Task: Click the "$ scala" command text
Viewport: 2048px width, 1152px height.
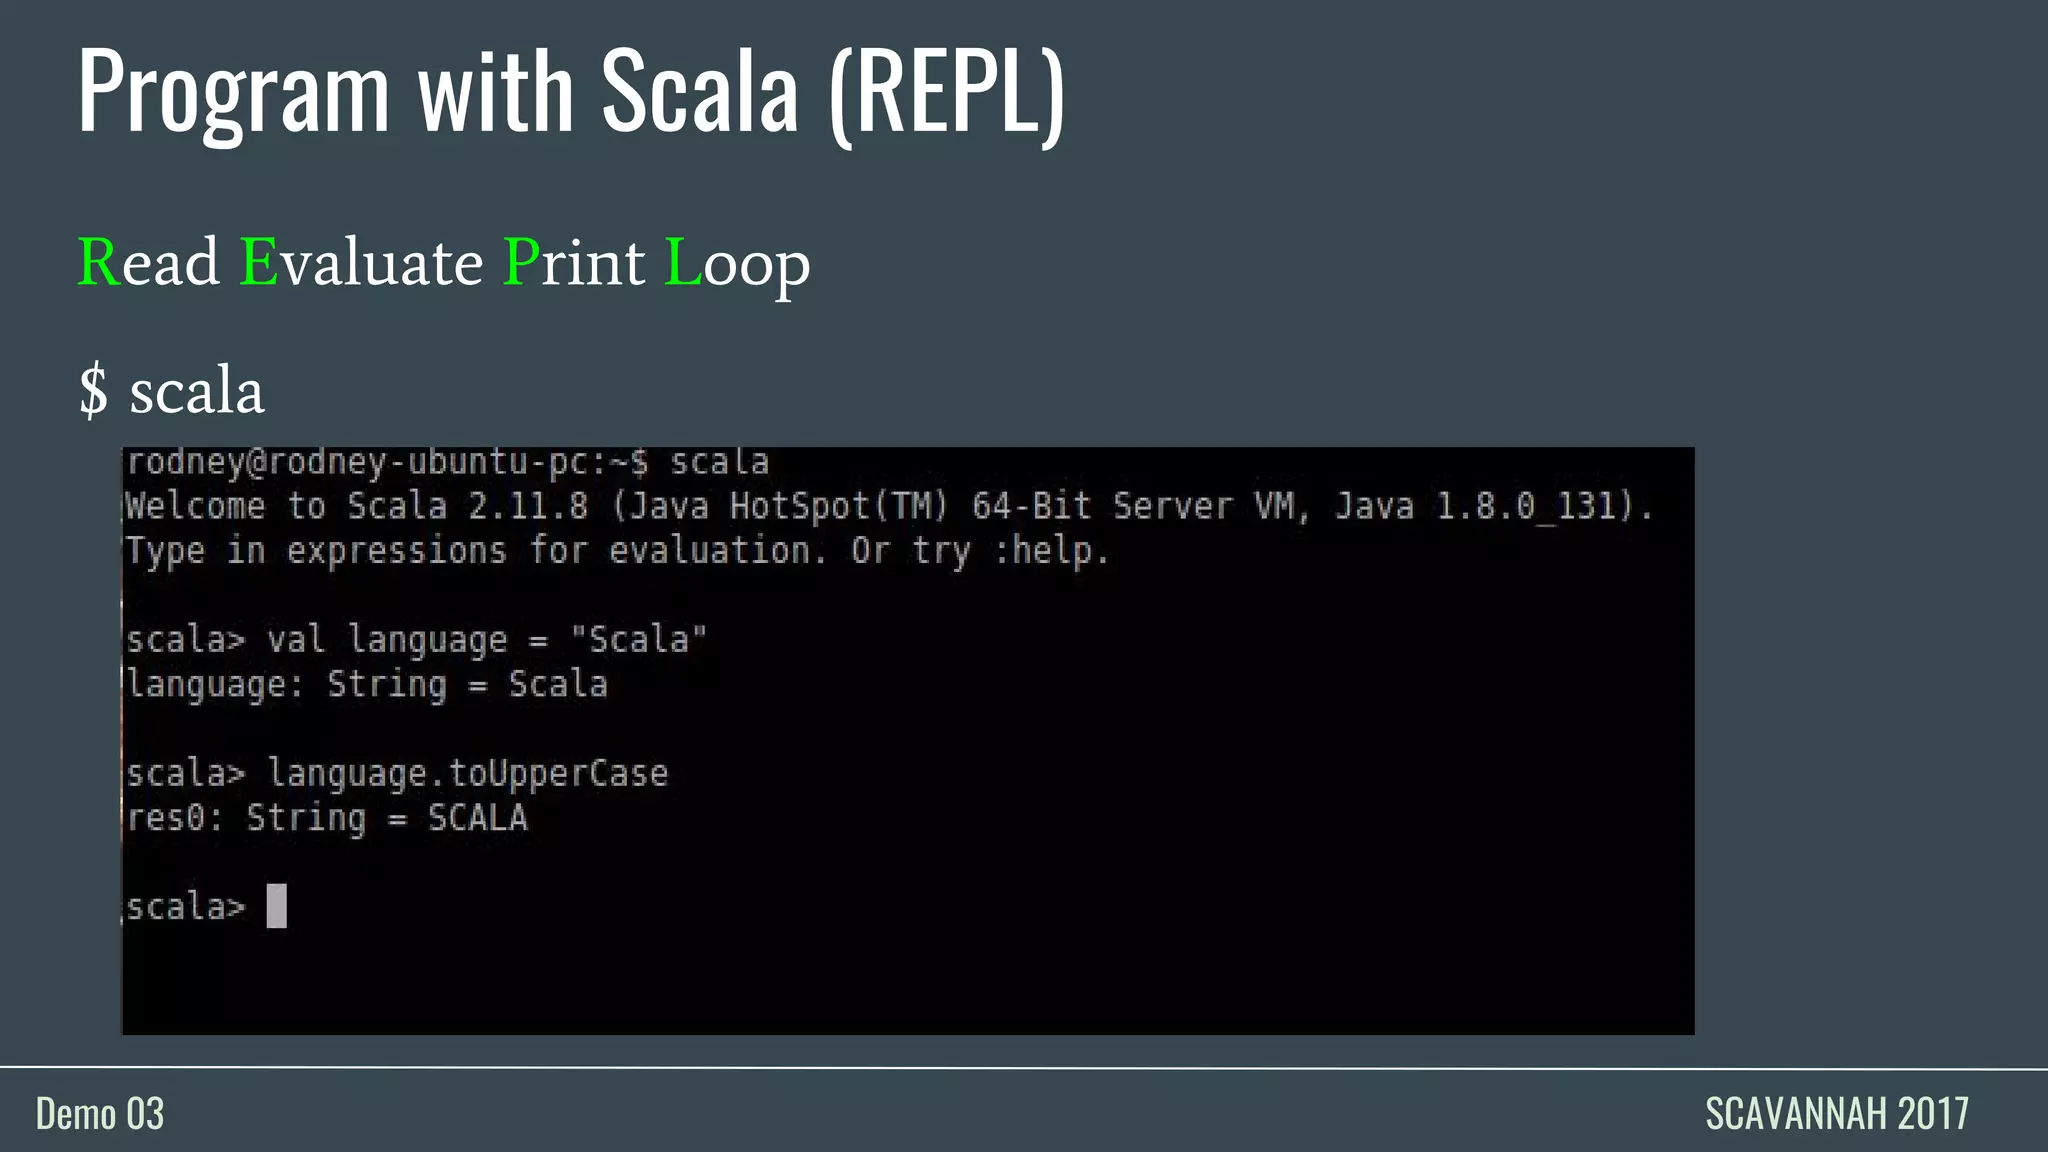Action: [171, 390]
